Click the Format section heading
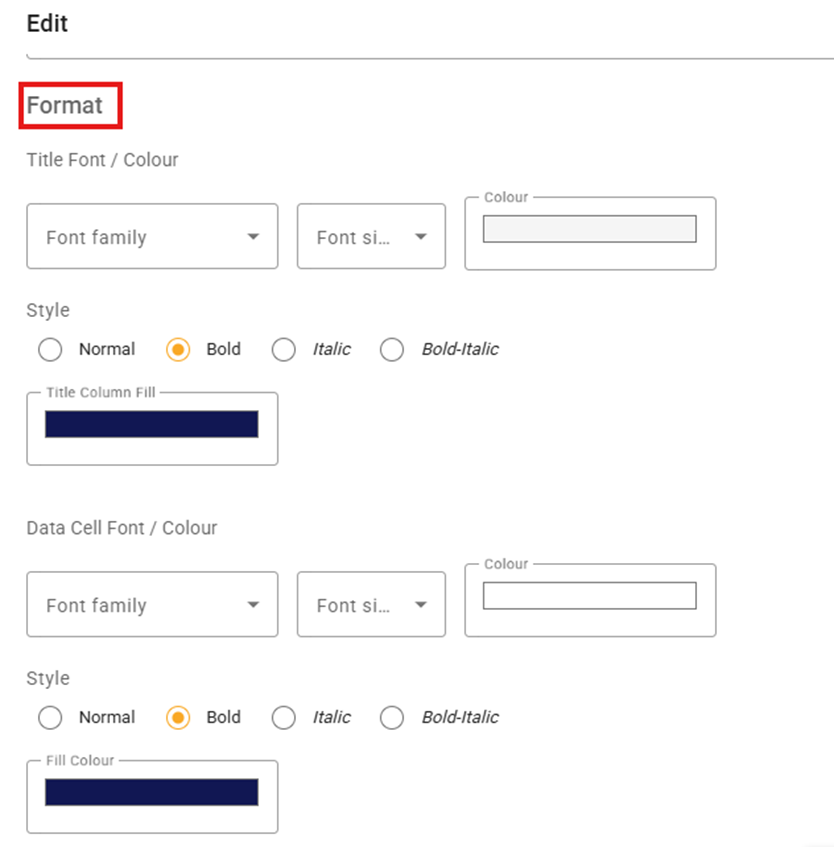This screenshot has width=834, height=847. click(x=65, y=105)
